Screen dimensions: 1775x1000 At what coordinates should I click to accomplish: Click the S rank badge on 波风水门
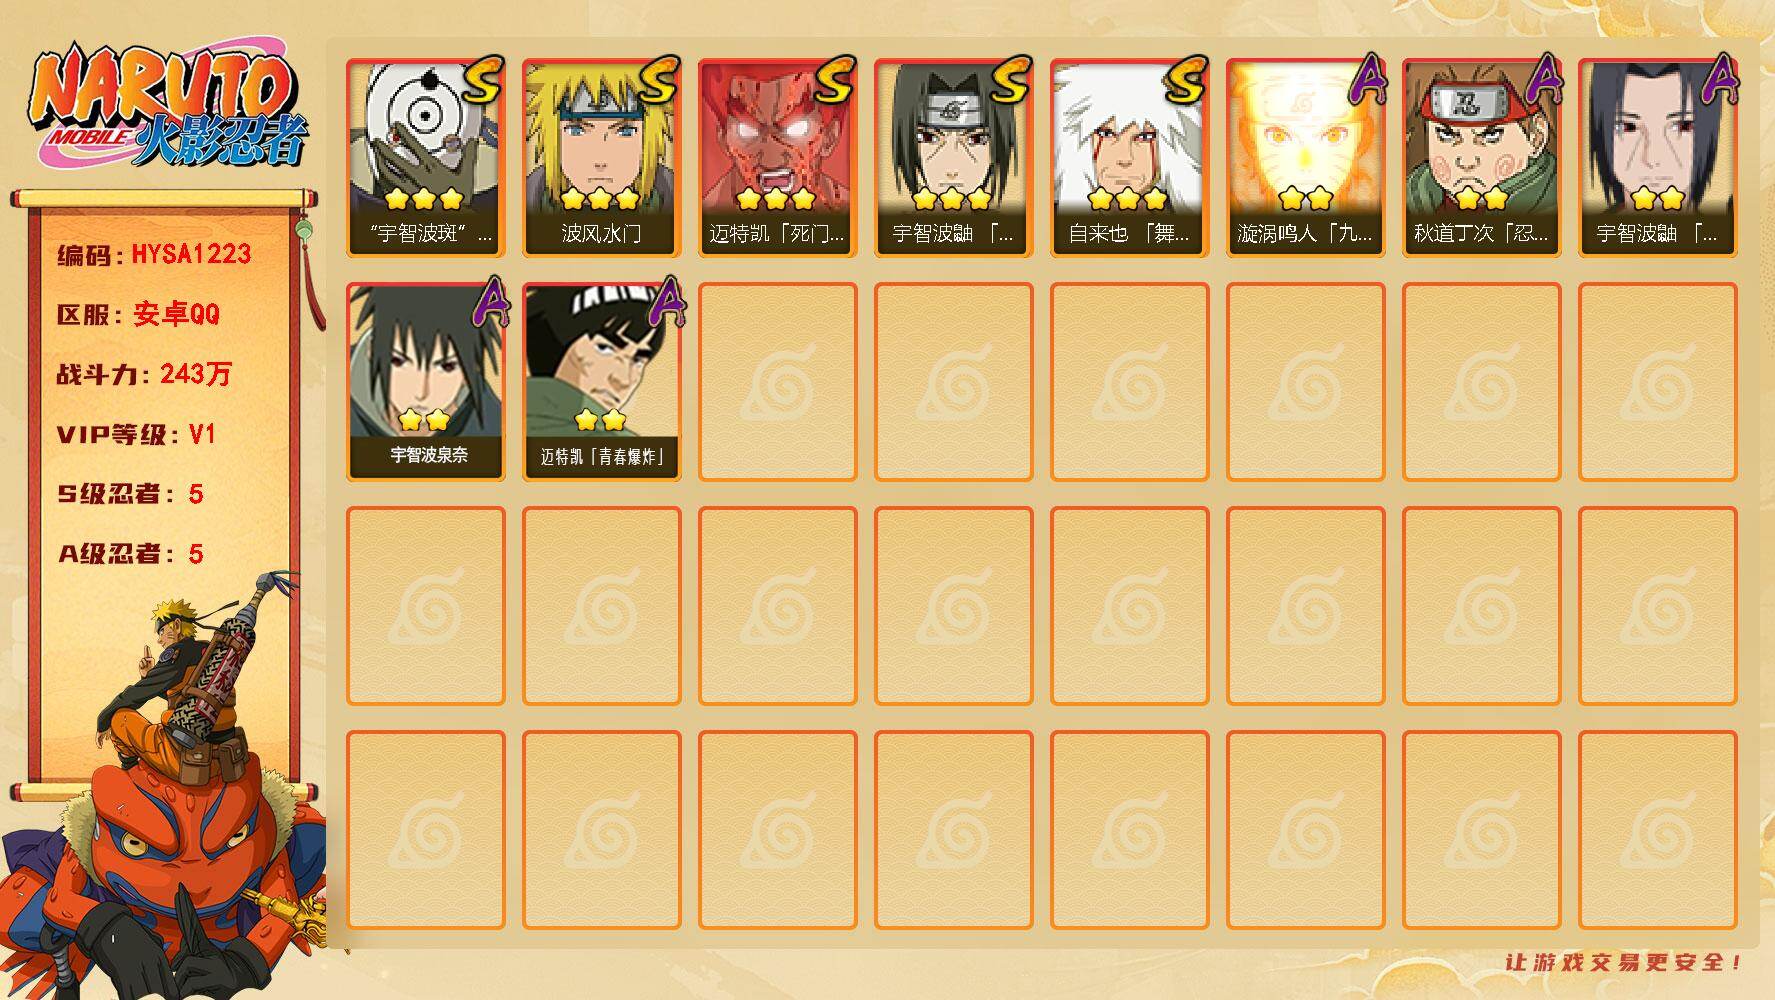[x=657, y=80]
